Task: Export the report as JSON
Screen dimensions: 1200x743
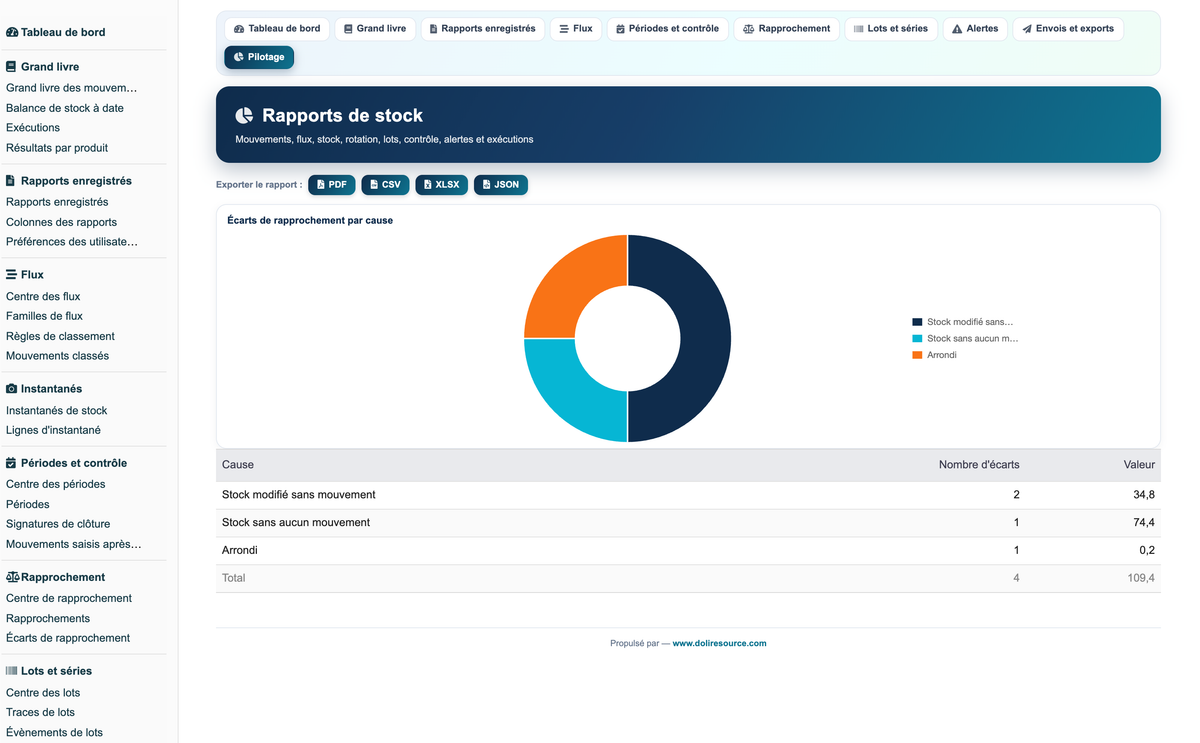Action: (501, 185)
